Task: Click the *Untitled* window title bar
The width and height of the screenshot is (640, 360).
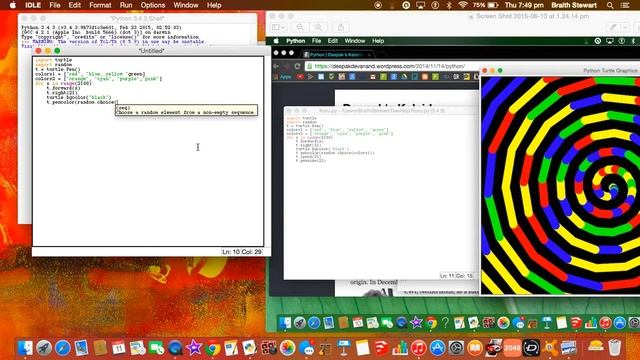Action: tap(151, 51)
